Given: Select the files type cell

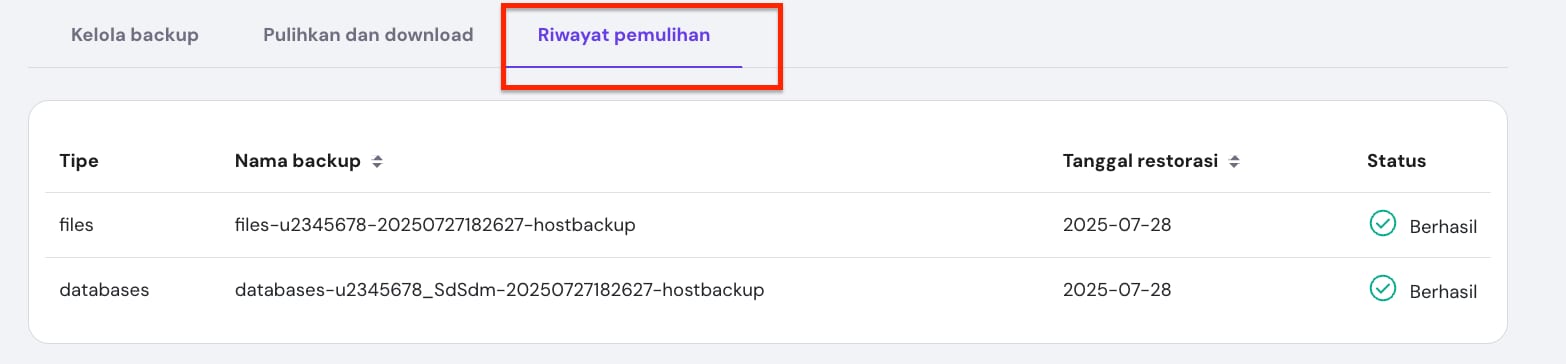Looking at the screenshot, I should (x=76, y=225).
